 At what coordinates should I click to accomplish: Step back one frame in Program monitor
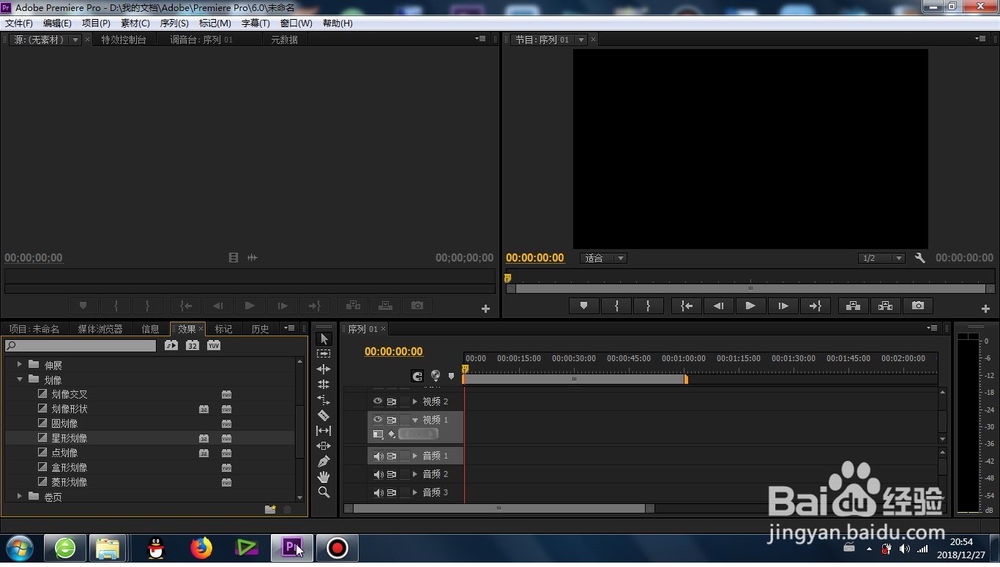click(718, 306)
